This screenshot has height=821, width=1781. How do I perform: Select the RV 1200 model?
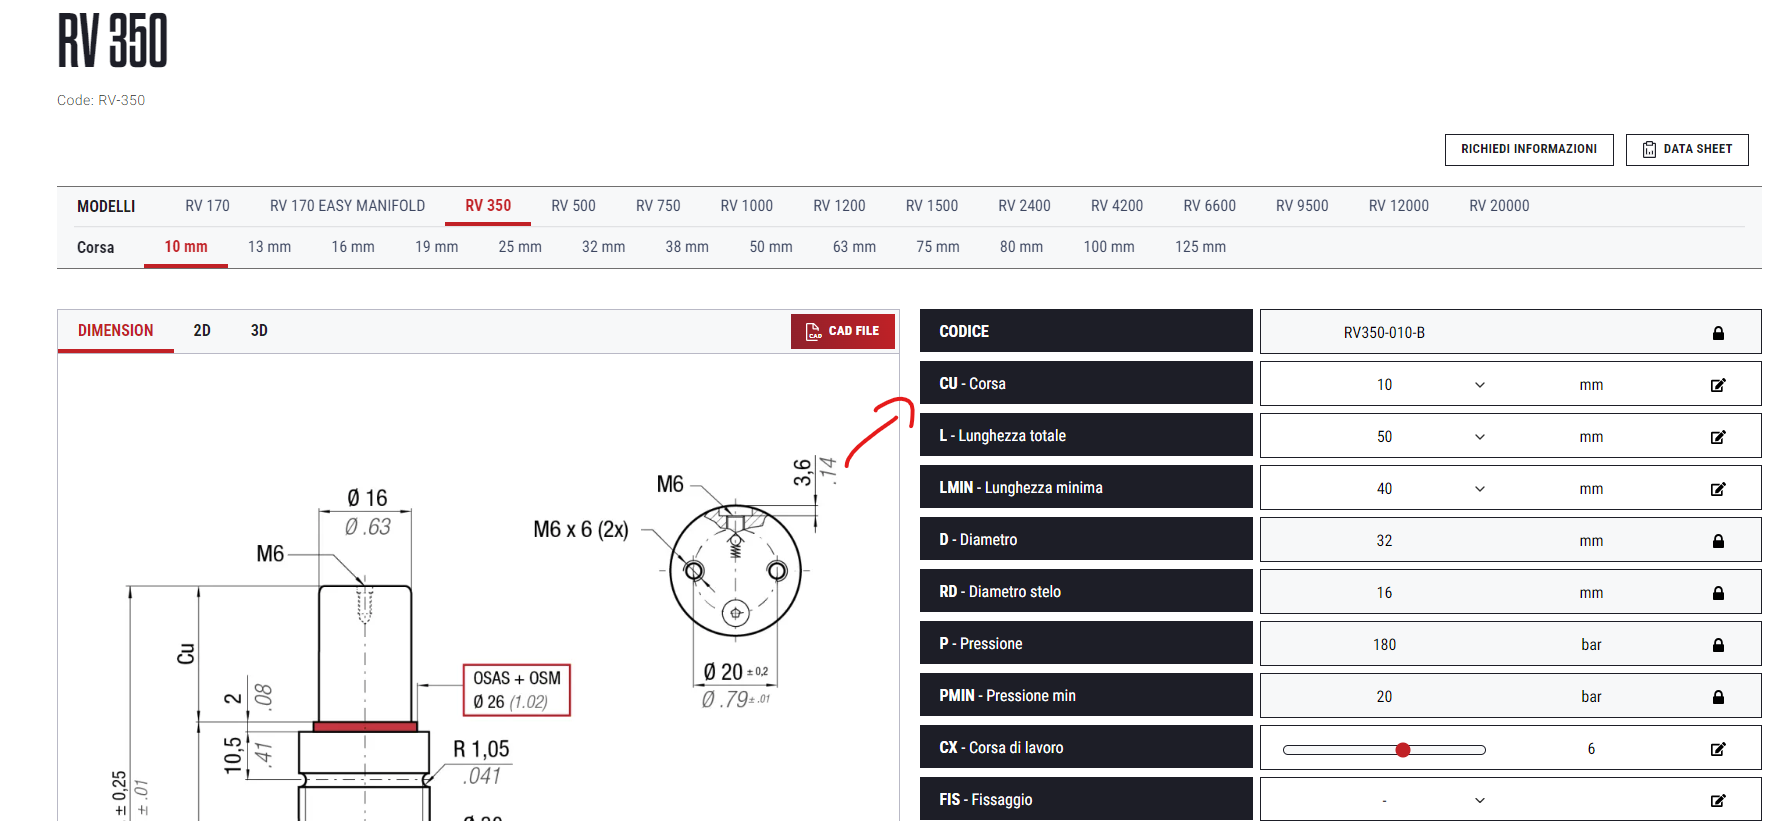point(839,206)
